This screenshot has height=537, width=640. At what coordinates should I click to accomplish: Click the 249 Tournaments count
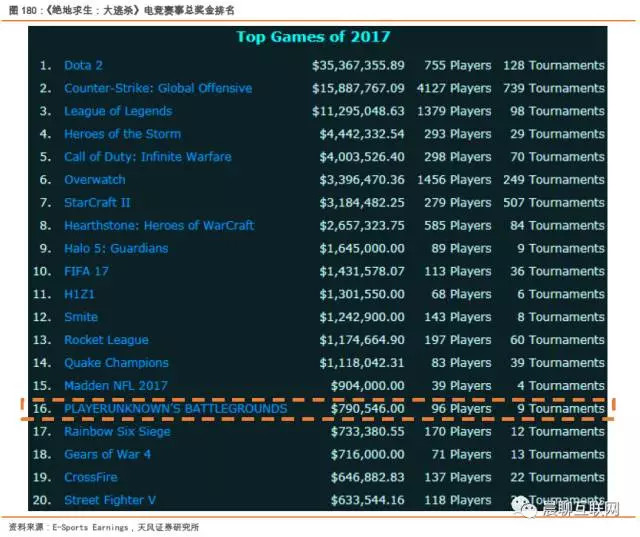[x=554, y=180]
